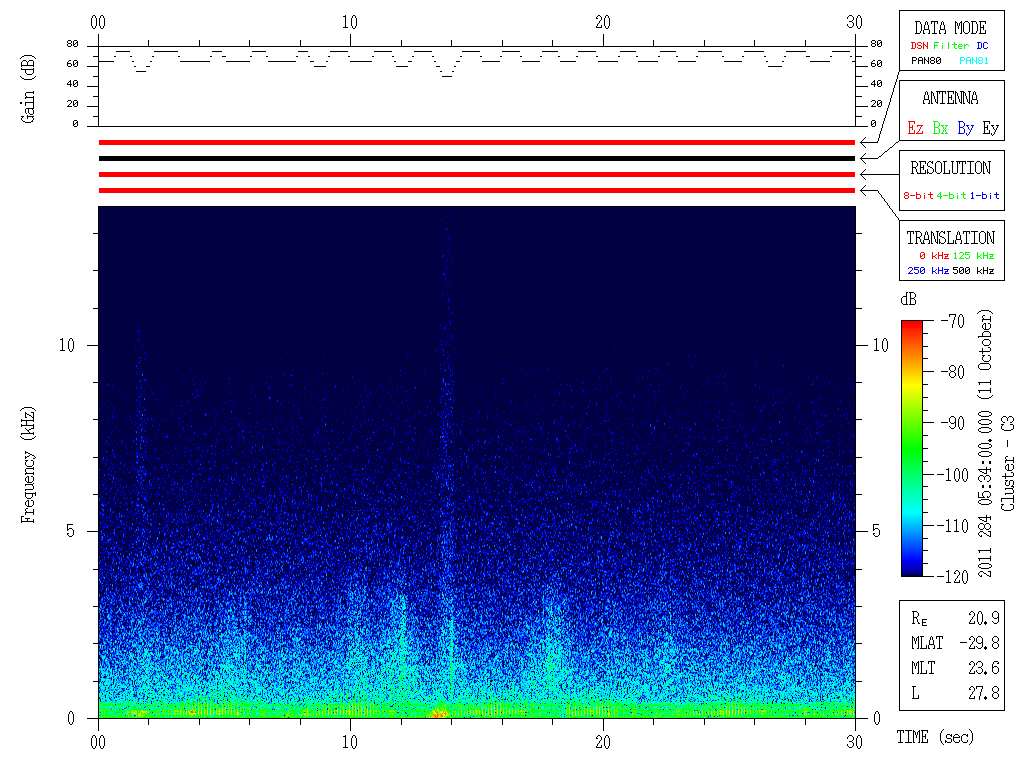Click the blue By antenna label
Image resolution: width=1024 pixels, height=768 pixels.
pos(965,129)
